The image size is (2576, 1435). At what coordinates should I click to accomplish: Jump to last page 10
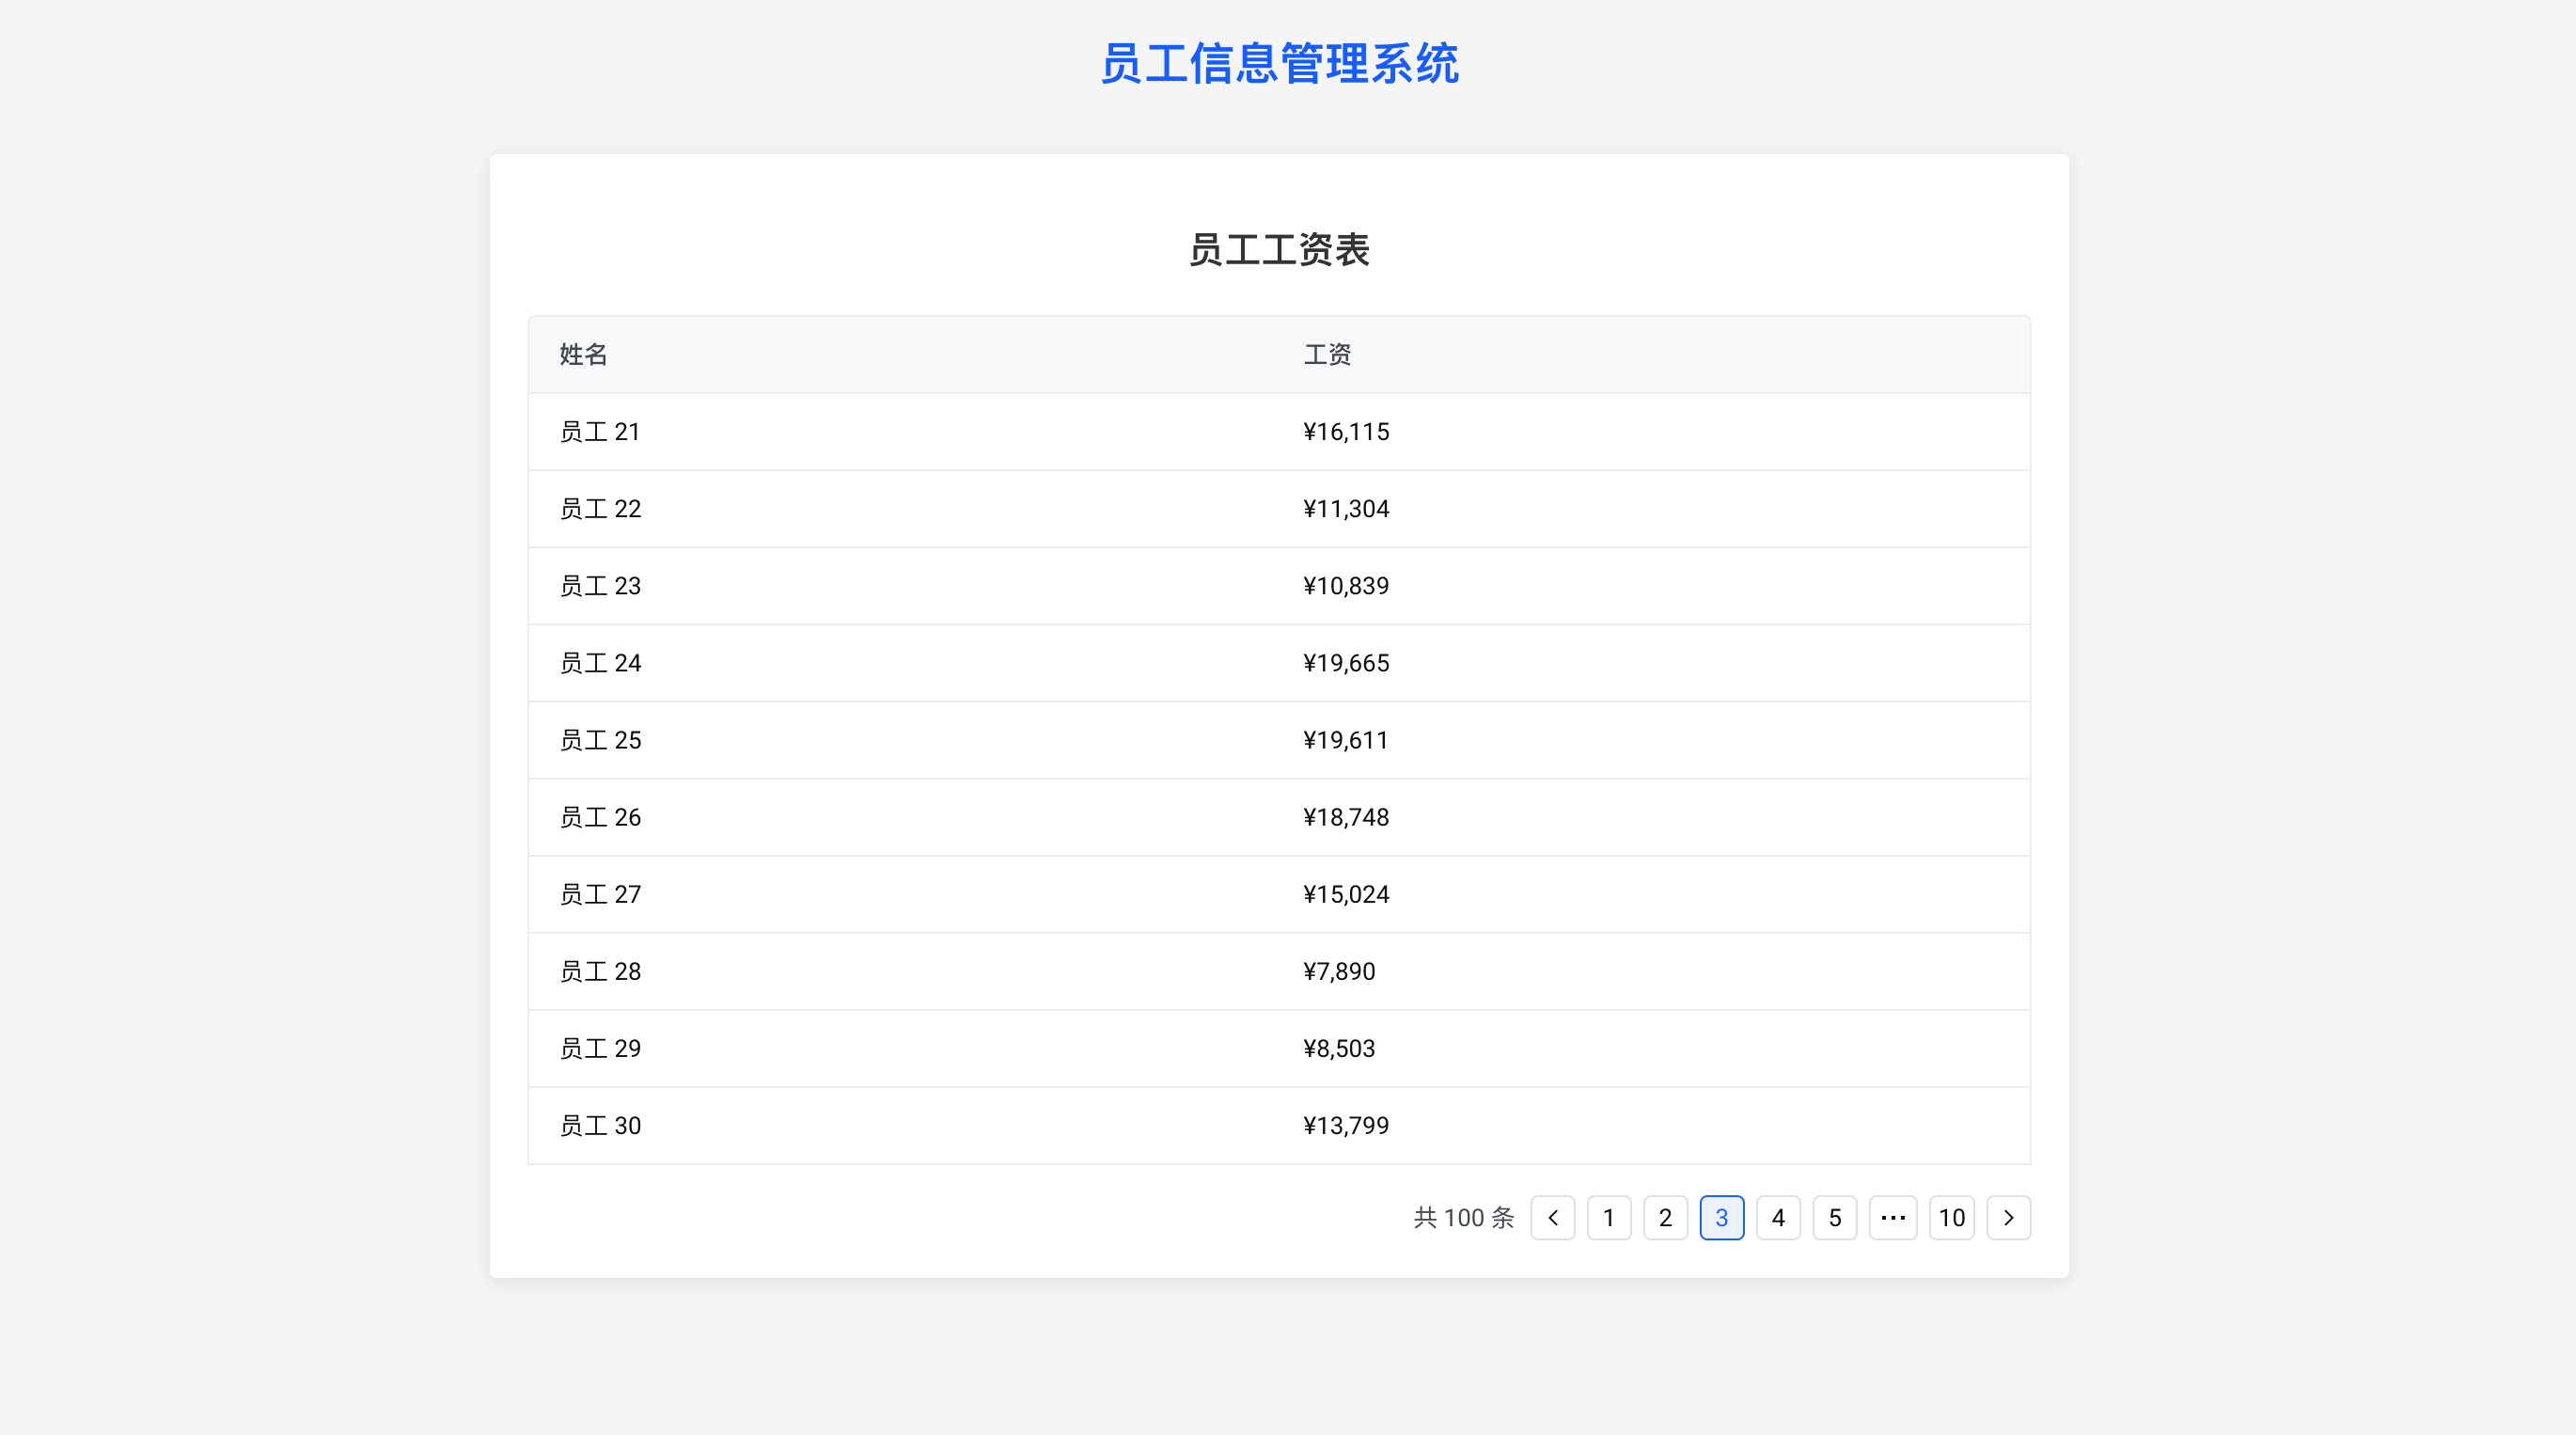click(x=1951, y=1217)
